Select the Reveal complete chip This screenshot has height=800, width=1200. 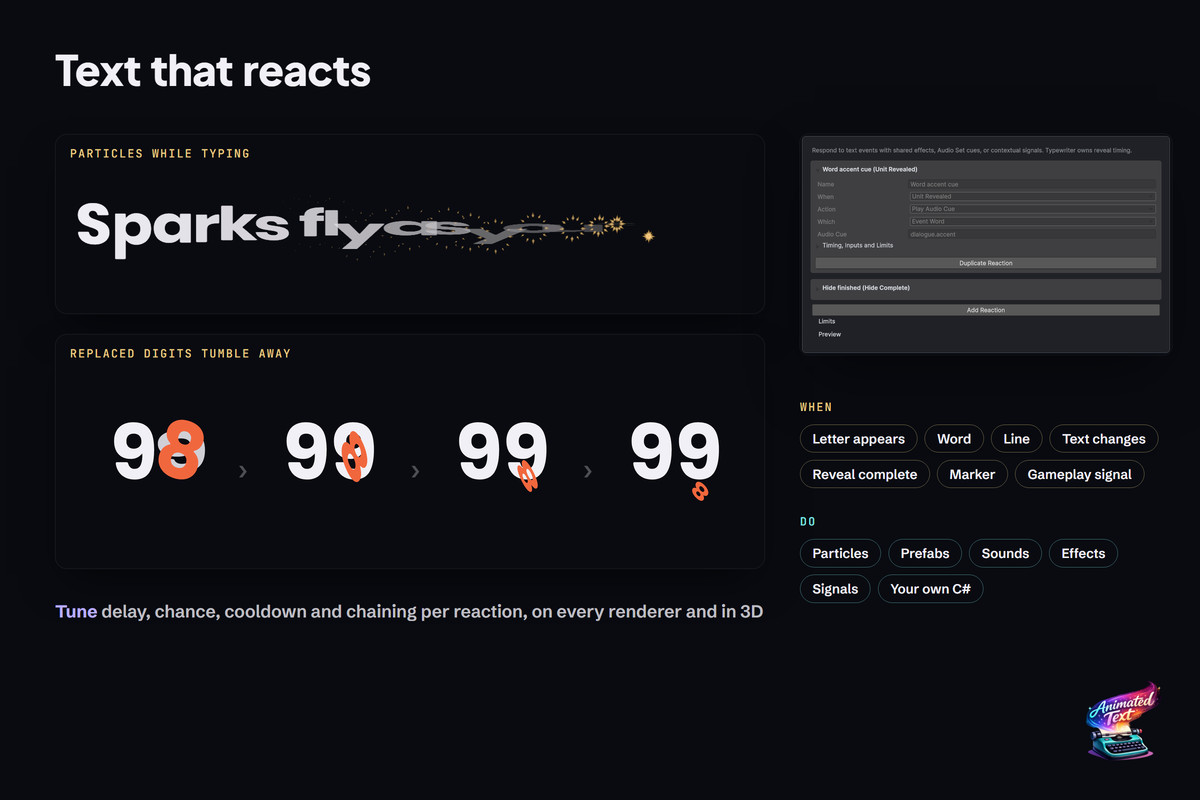[865, 474]
